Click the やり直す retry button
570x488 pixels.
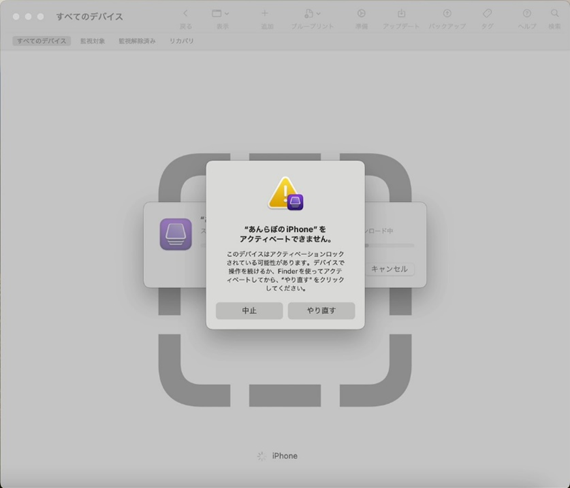321,311
